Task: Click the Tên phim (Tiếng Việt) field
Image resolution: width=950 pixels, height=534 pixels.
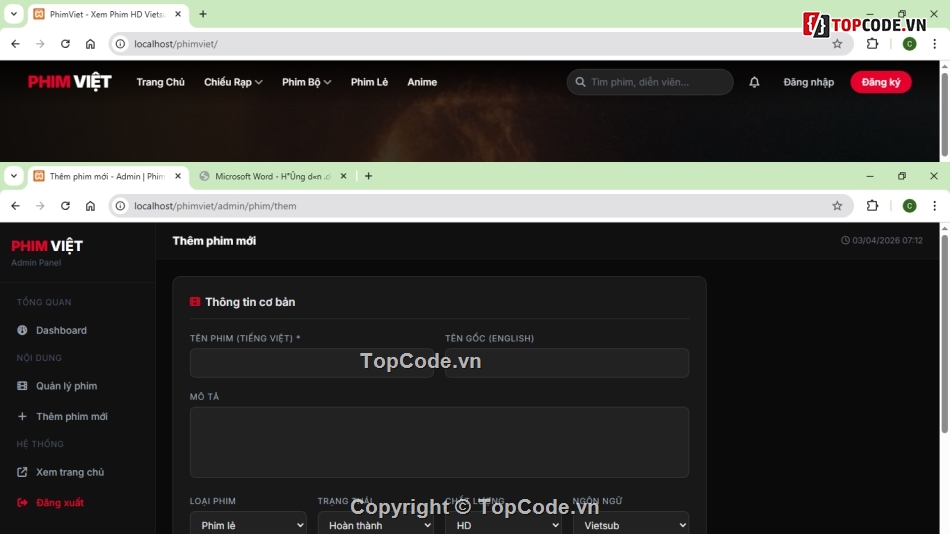Action: (x=311, y=362)
